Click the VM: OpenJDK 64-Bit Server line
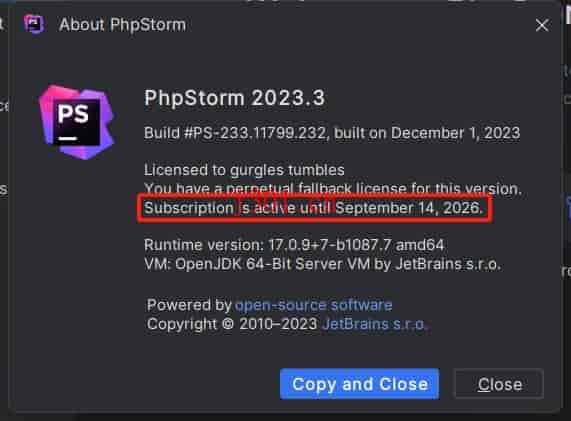The image size is (571, 421). click(x=322, y=264)
